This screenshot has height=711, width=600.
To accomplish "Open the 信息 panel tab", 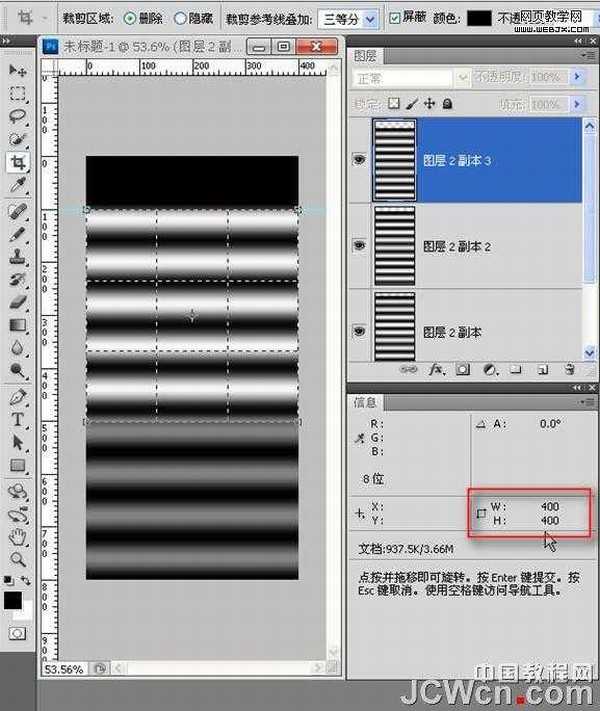I will coord(366,402).
